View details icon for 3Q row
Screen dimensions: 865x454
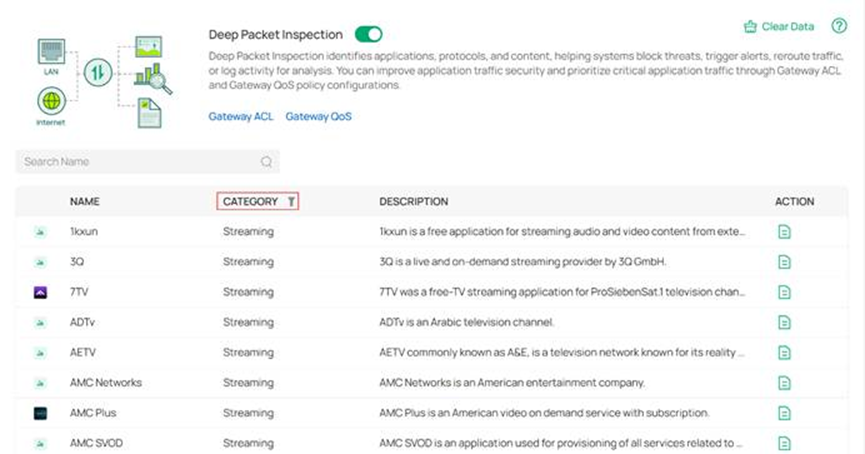(x=784, y=262)
